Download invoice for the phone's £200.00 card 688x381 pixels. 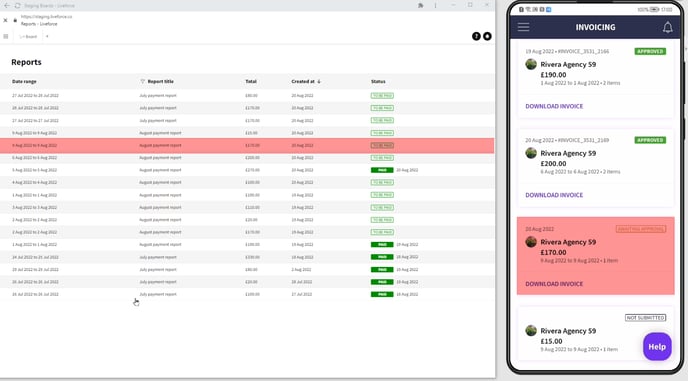(554, 195)
